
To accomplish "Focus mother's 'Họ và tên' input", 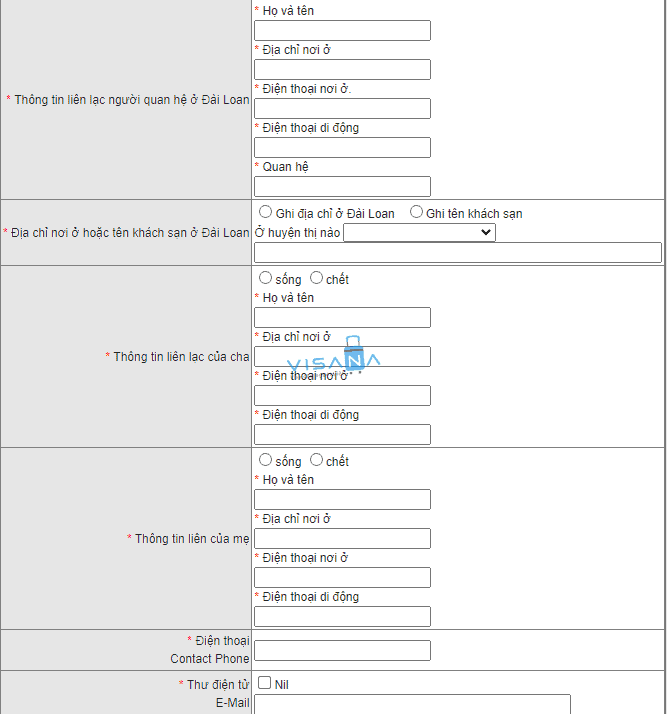I will [x=342, y=500].
